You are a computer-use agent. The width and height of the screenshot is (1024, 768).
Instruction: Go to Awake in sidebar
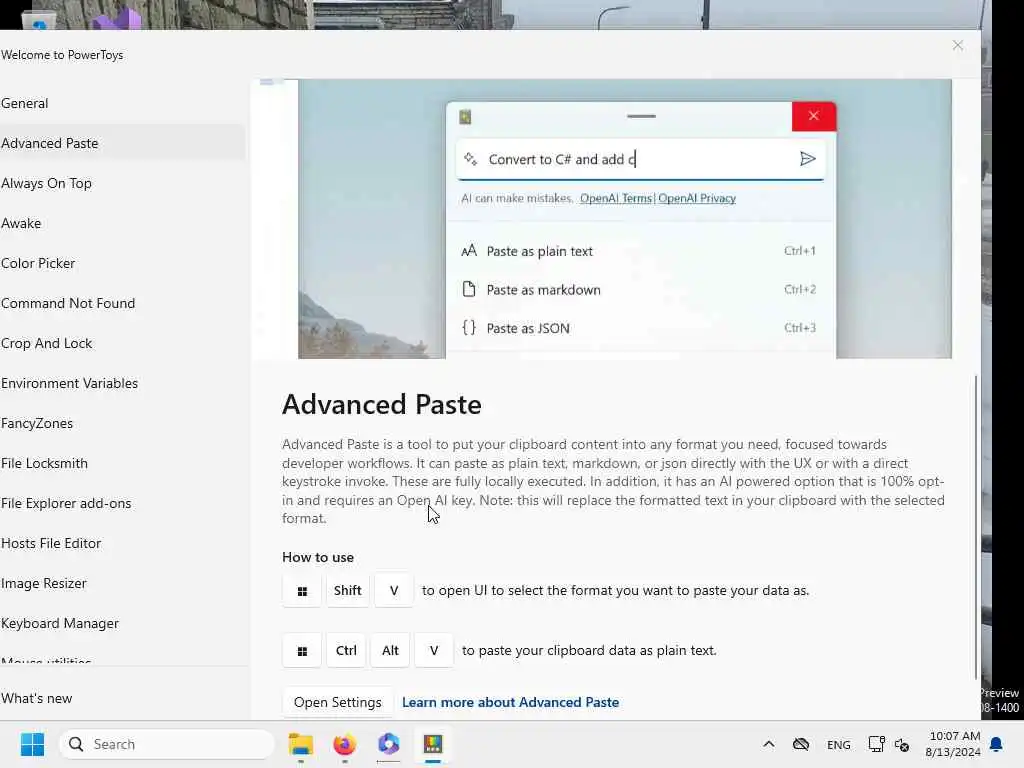tap(122, 223)
